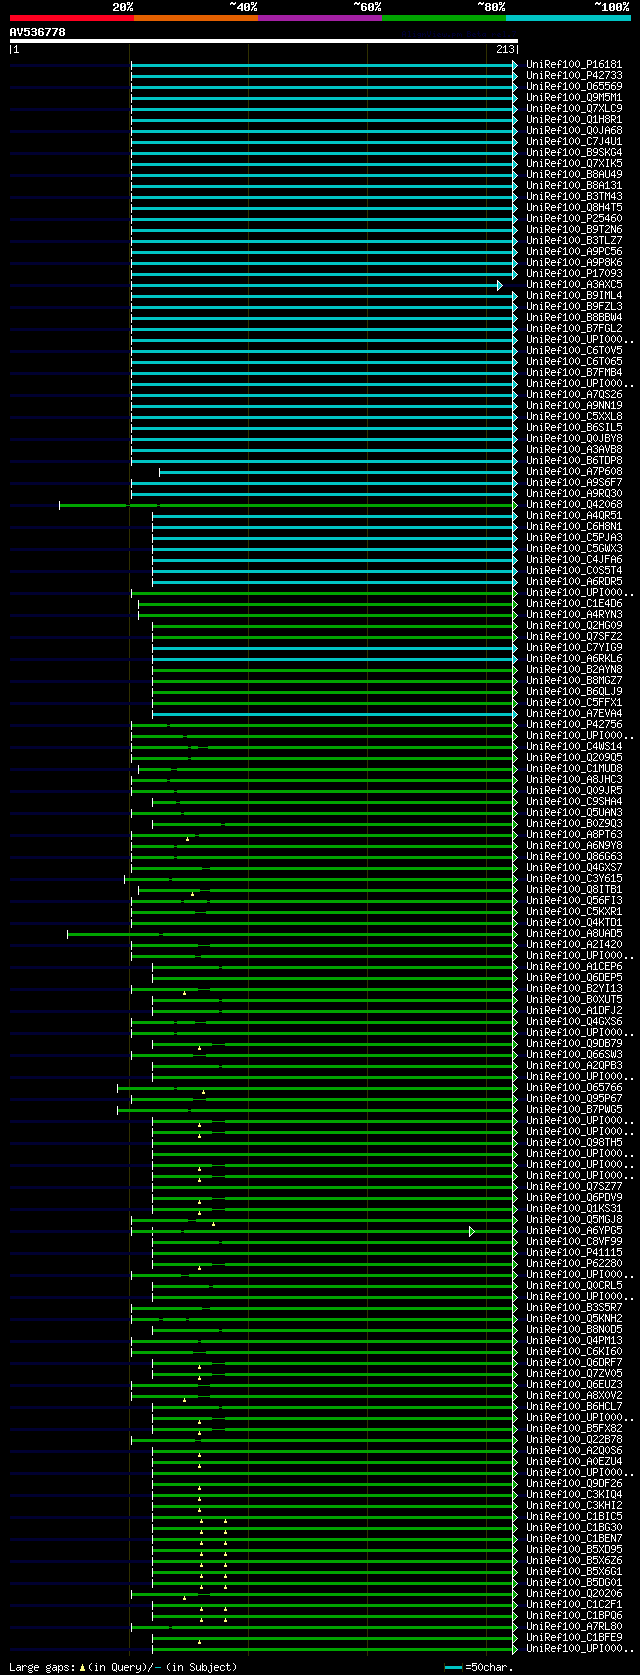Click the cyan ~100% identity legend segment
640x1675 pixels.
[567, 18]
